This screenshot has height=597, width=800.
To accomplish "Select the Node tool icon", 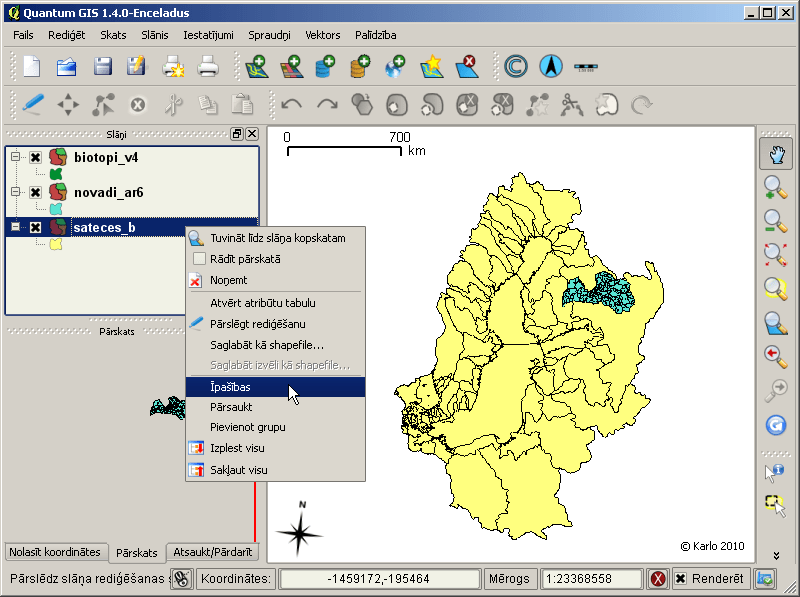I will [x=103, y=105].
